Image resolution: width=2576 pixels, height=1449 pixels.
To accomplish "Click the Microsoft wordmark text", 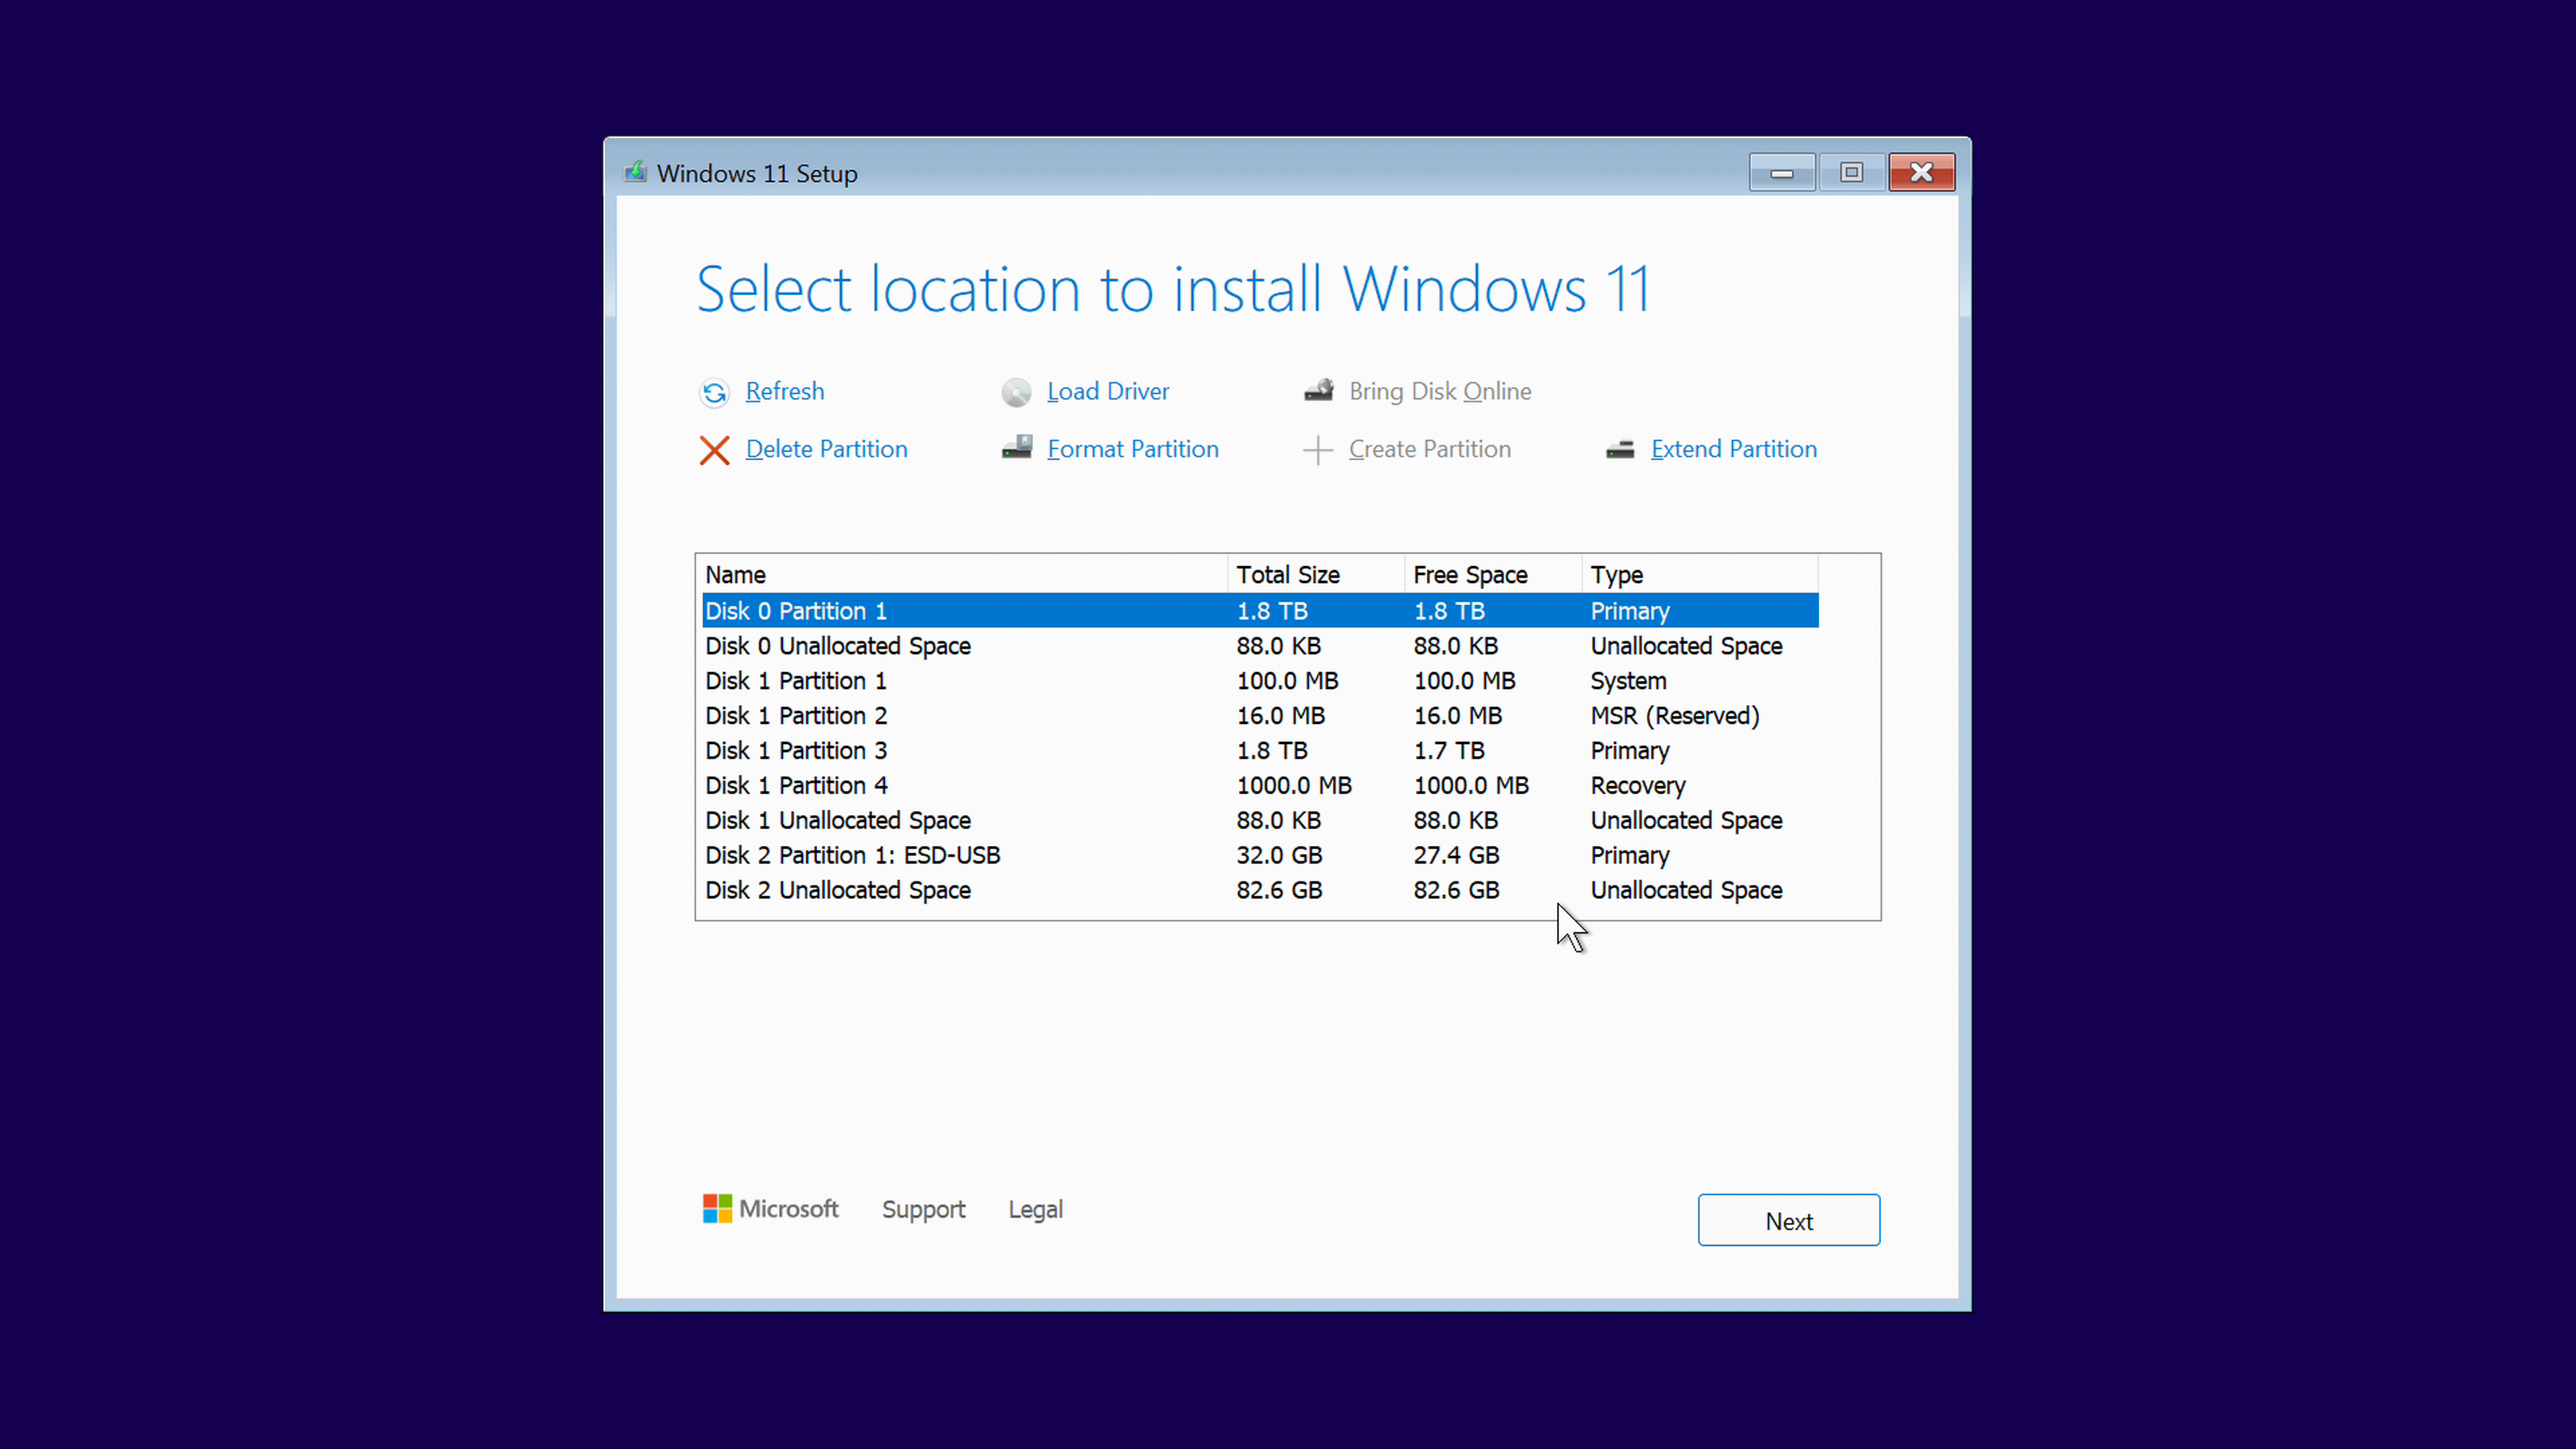I will pyautogui.click(x=788, y=1209).
